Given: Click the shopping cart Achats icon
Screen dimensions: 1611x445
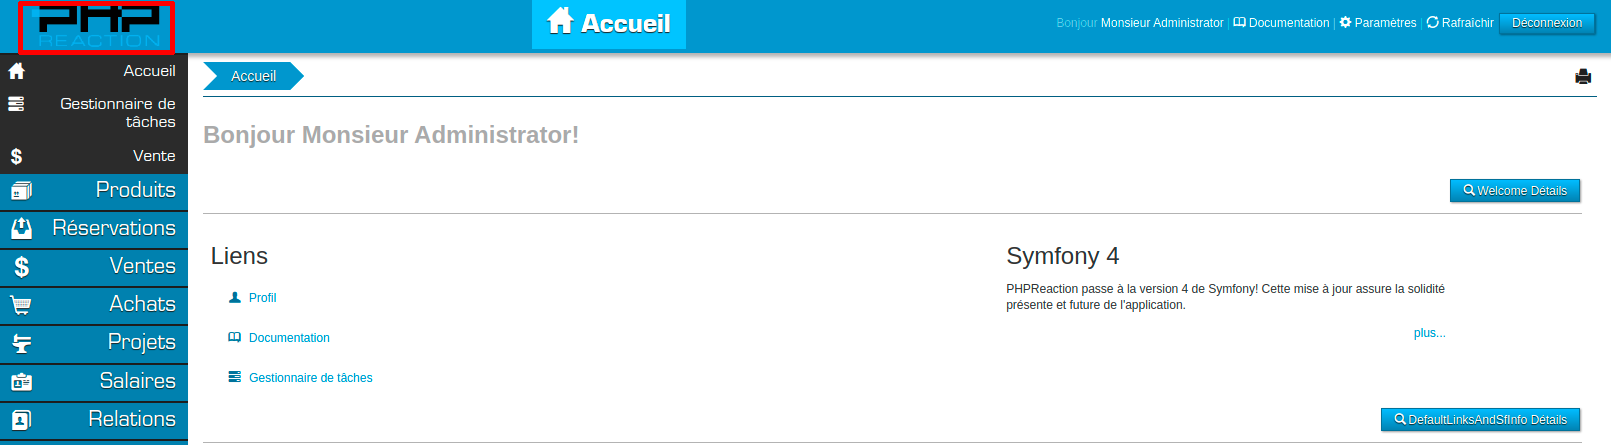Looking at the screenshot, I should pyautogui.click(x=21, y=305).
